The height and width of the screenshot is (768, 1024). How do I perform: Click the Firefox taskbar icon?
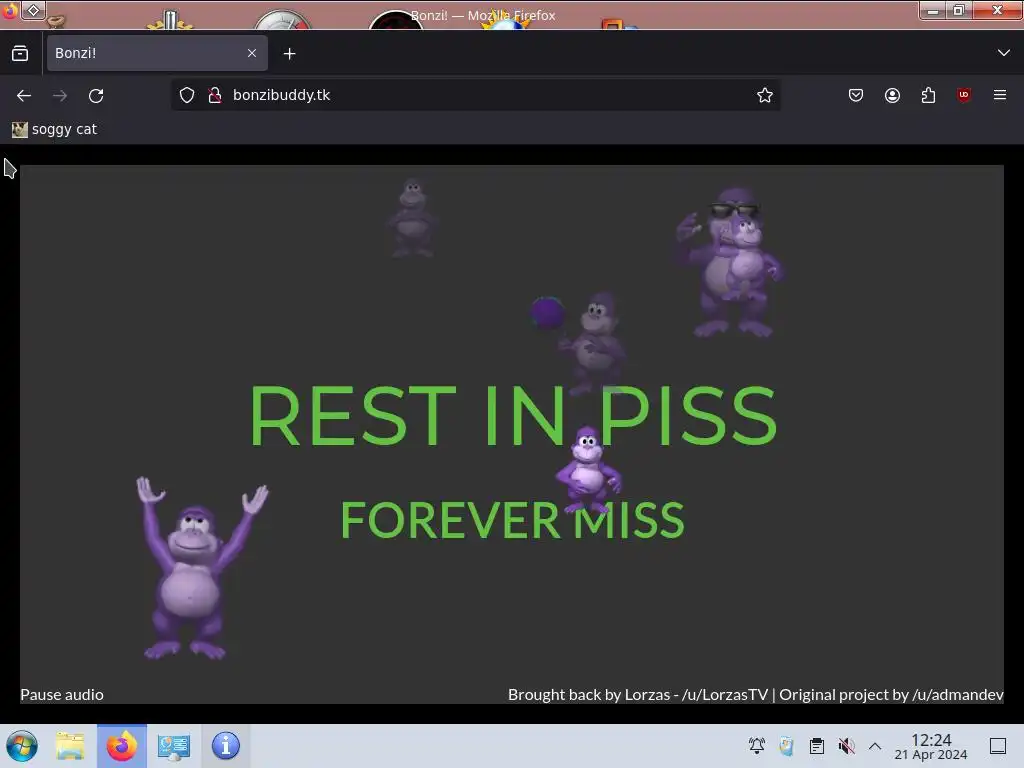121,746
